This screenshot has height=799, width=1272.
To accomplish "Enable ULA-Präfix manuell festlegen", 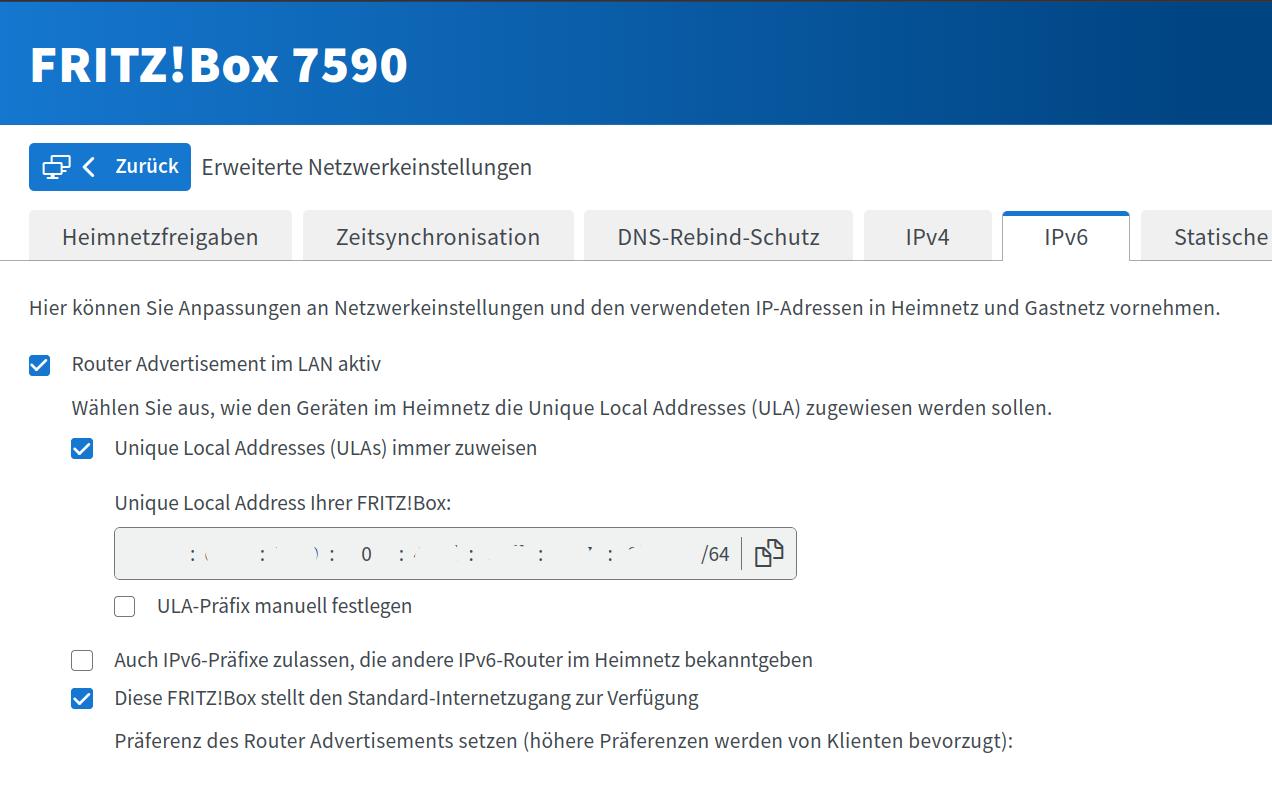I will [125, 606].
